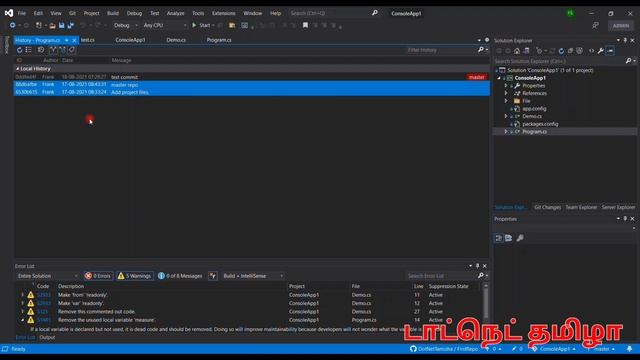
Task: Pin the History - Program.cs tab
Action: pos(67,40)
